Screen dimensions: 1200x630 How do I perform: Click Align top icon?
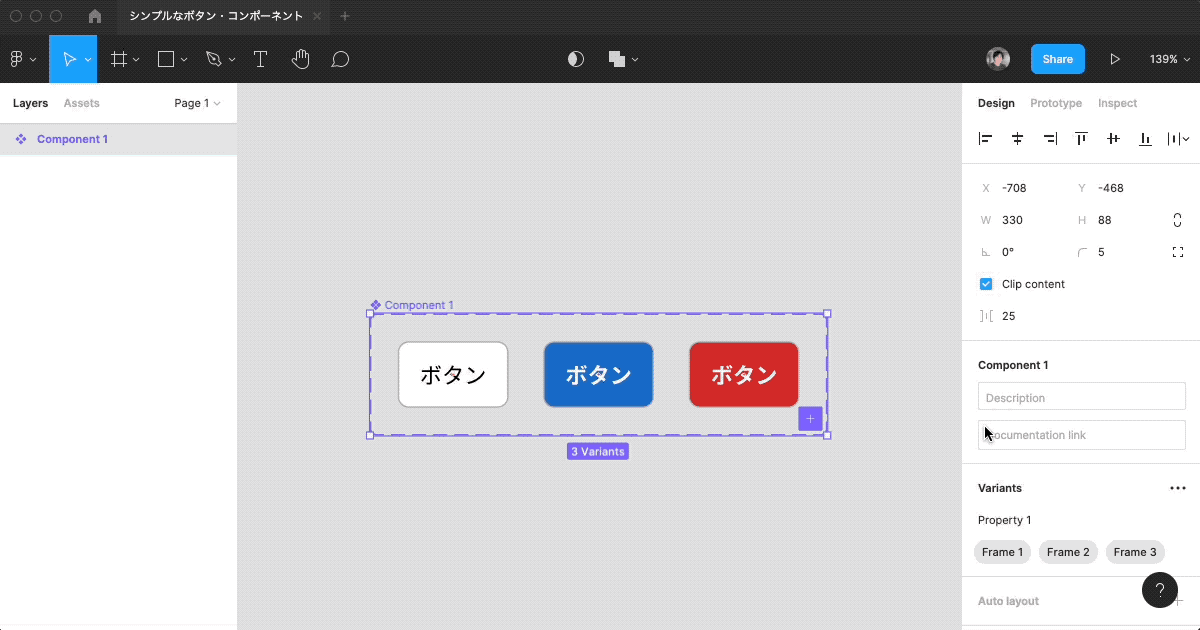coord(1081,139)
